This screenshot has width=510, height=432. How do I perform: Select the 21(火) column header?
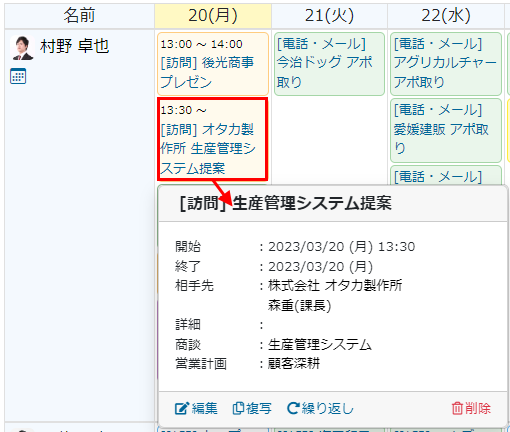(x=329, y=16)
